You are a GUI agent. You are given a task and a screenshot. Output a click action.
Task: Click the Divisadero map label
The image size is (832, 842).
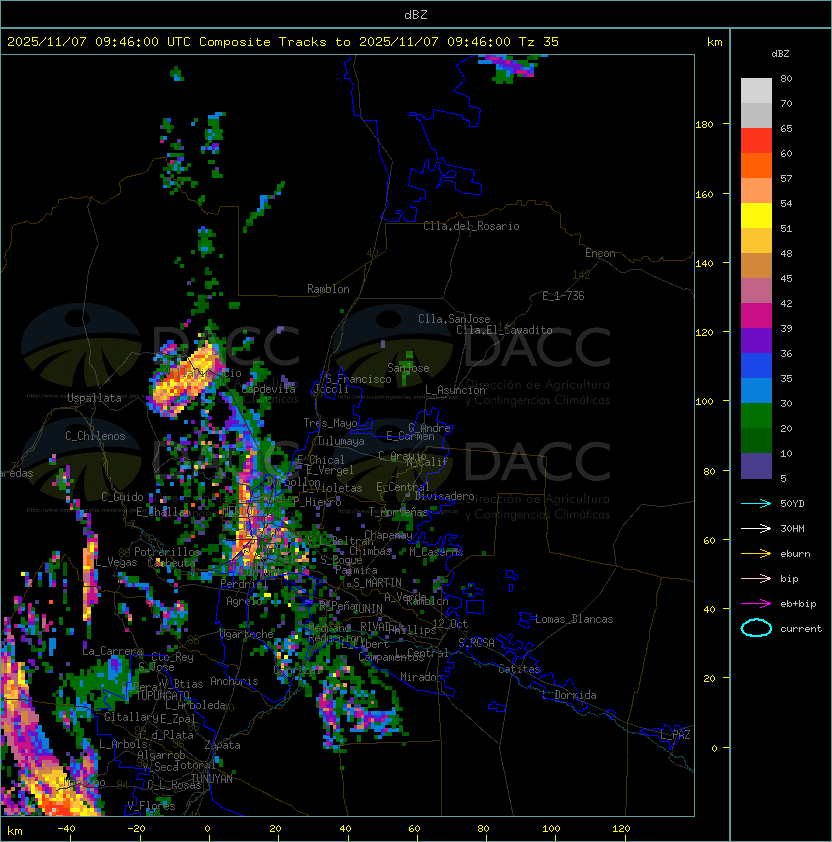(444, 496)
